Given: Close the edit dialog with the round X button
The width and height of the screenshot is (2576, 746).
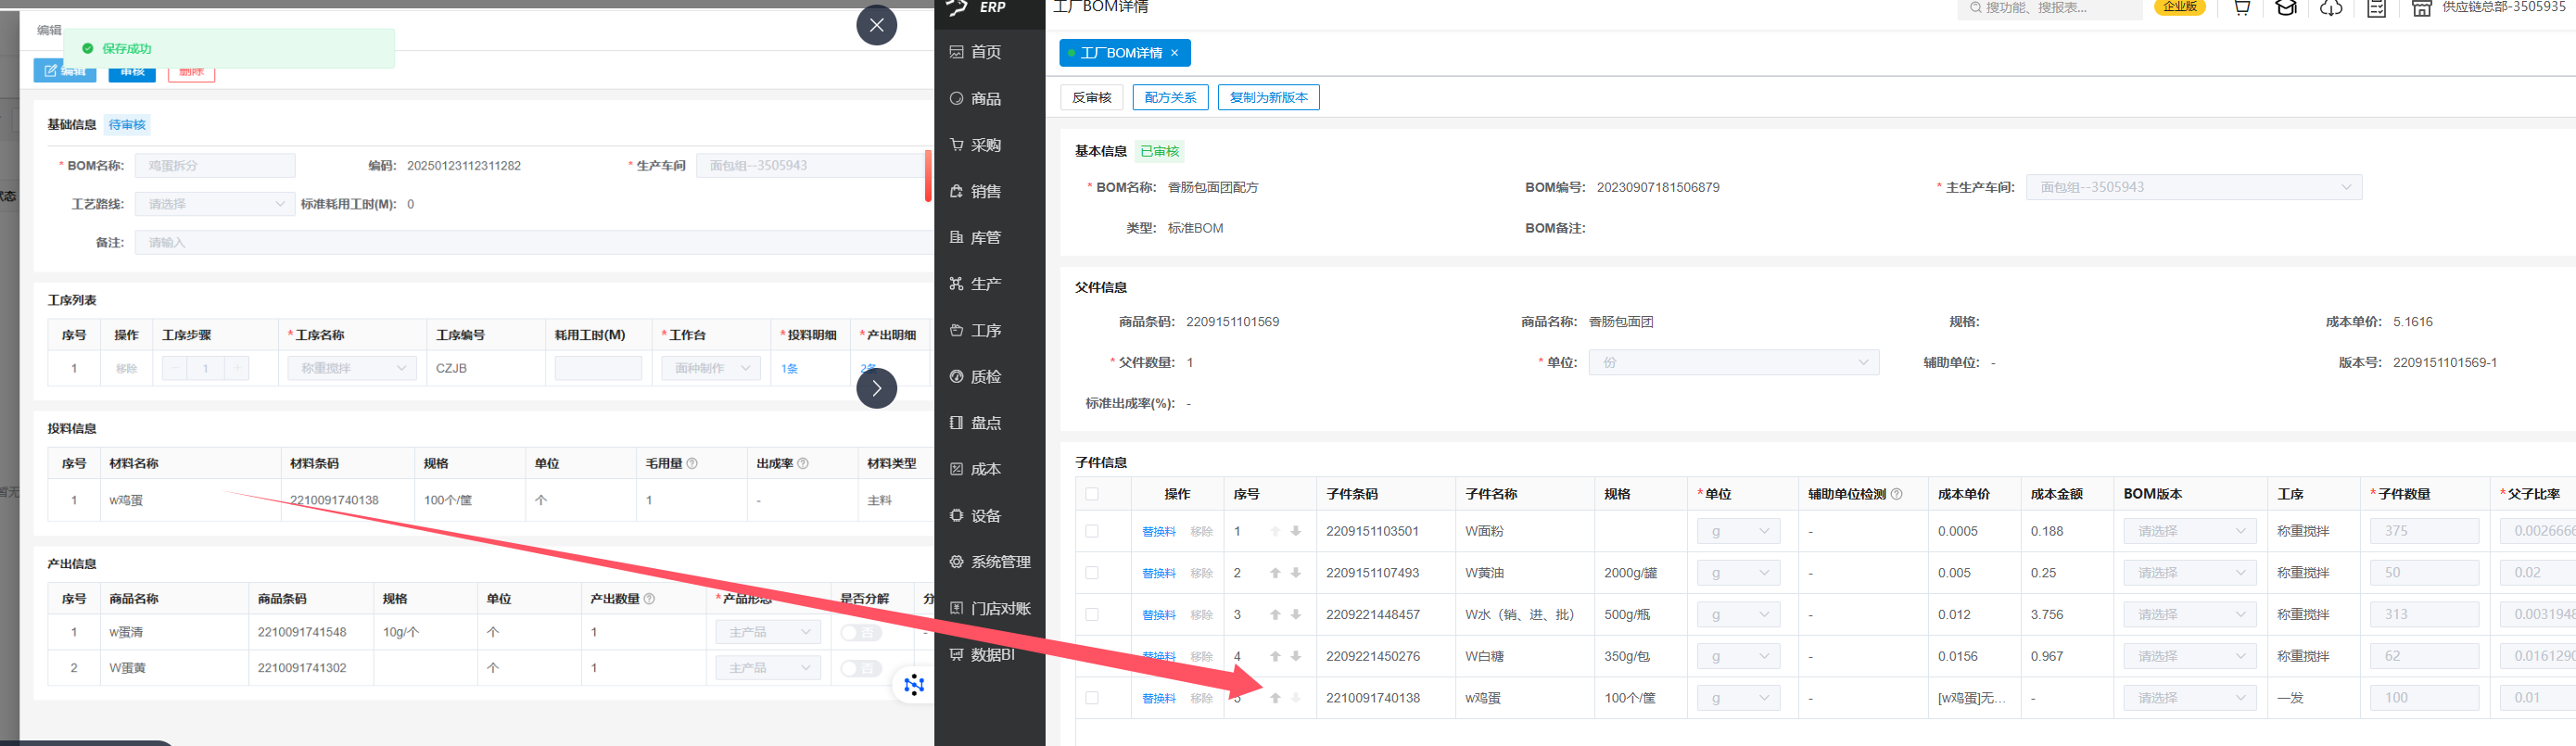Looking at the screenshot, I should [x=876, y=25].
